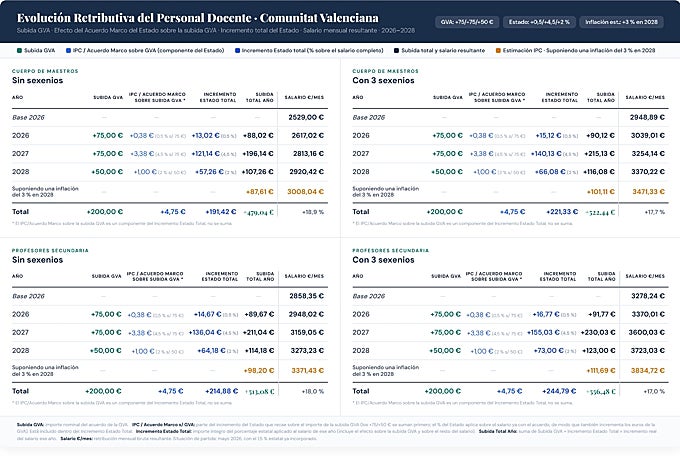Click the 3723,03 € salary for 2028
680x476 pixels.
coord(647,350)
